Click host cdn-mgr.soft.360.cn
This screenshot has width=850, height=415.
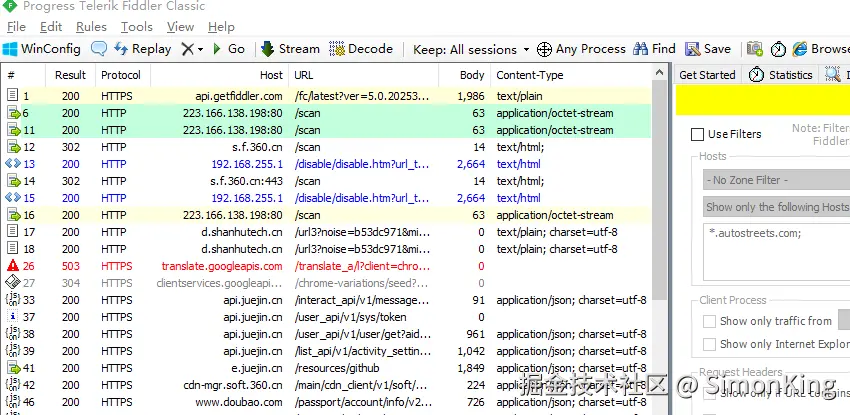click(233, 386)
